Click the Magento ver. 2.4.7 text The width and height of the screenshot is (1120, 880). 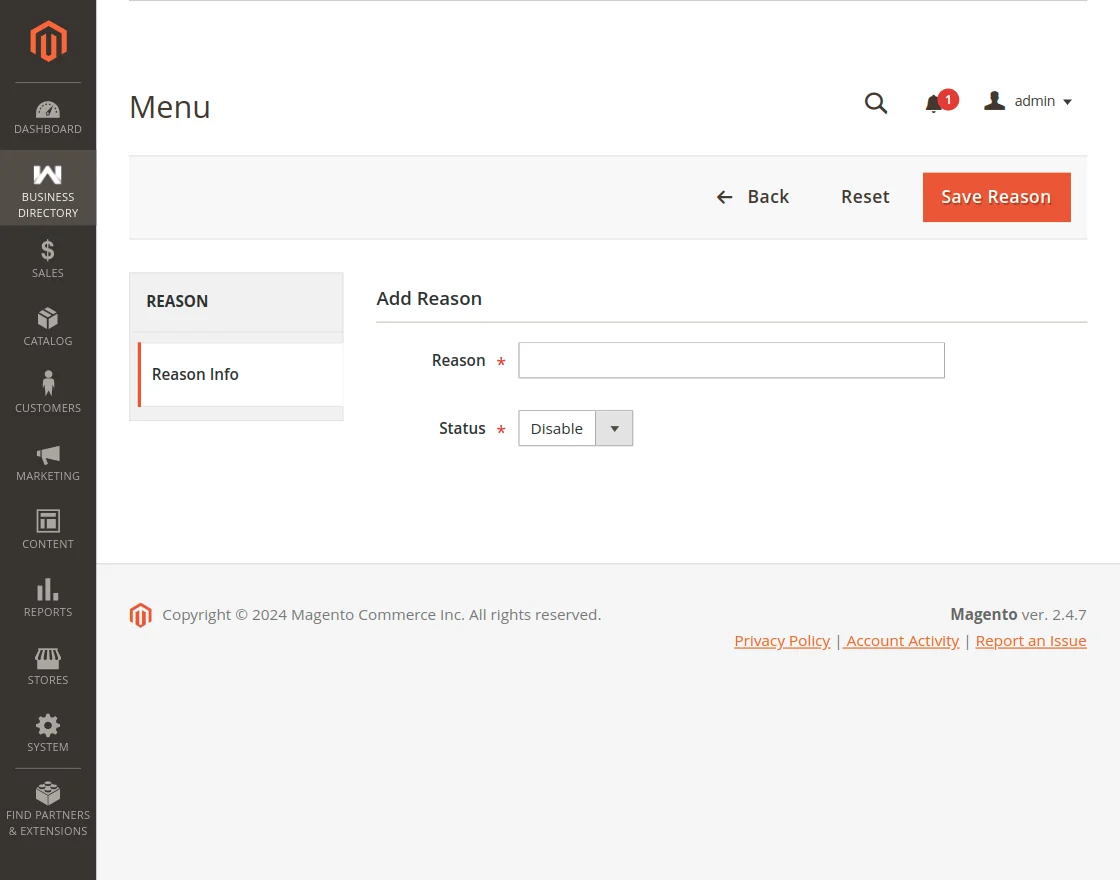tap(1018, 614)
